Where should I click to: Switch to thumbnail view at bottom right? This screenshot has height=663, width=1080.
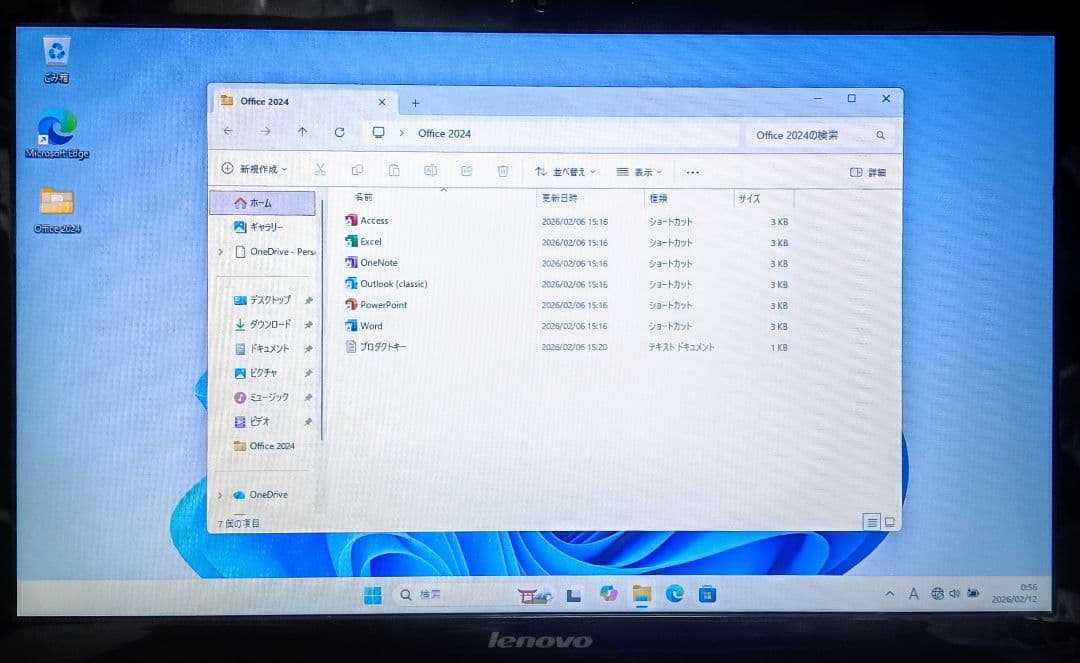pyautogui.click(x=888, y=521)
